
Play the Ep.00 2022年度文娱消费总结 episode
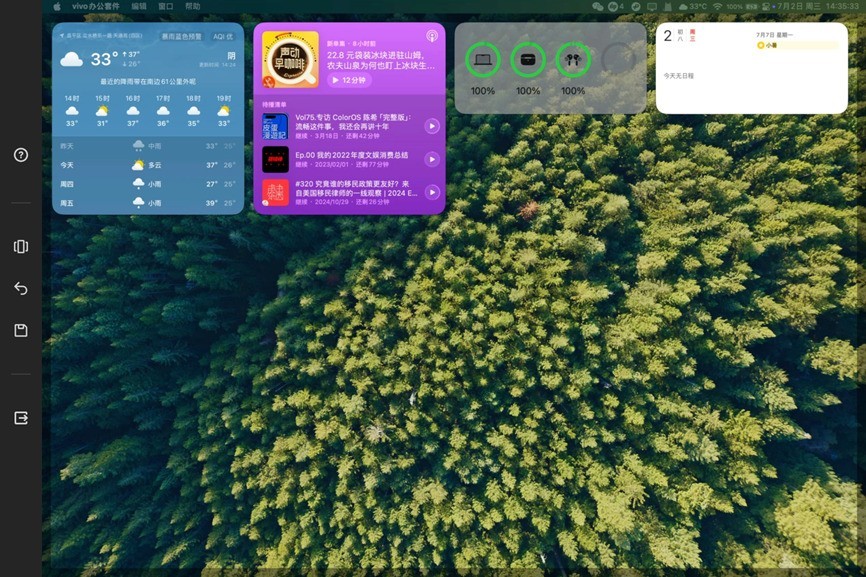[430, 157]
